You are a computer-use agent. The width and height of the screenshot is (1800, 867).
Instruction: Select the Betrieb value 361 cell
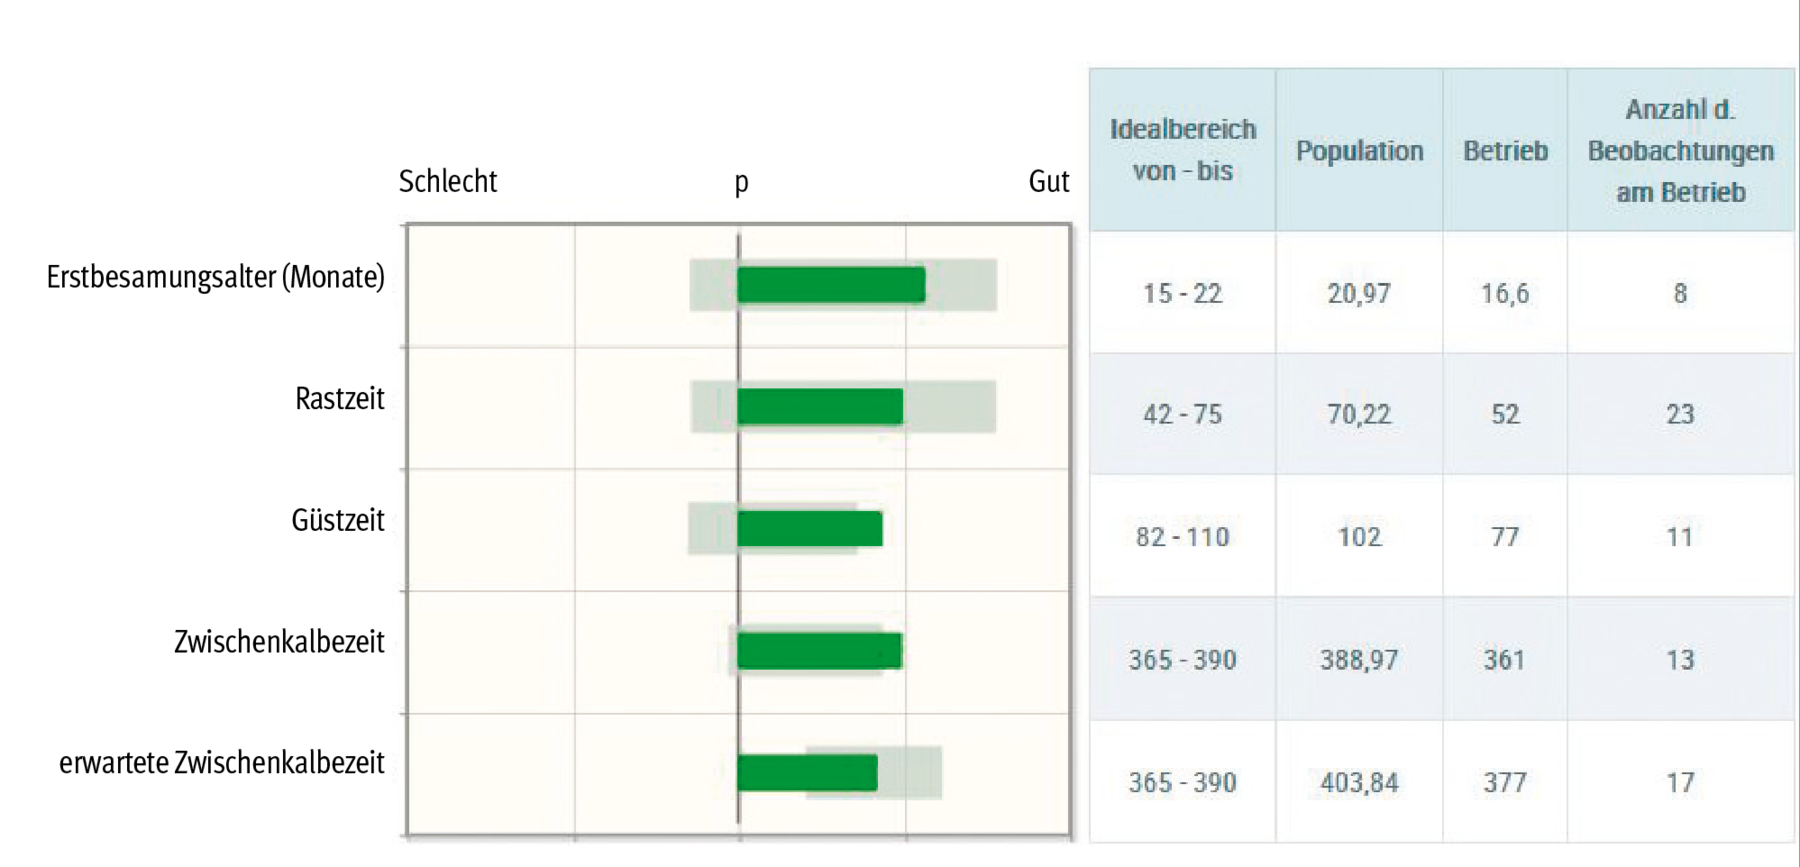coord(1504,660)
